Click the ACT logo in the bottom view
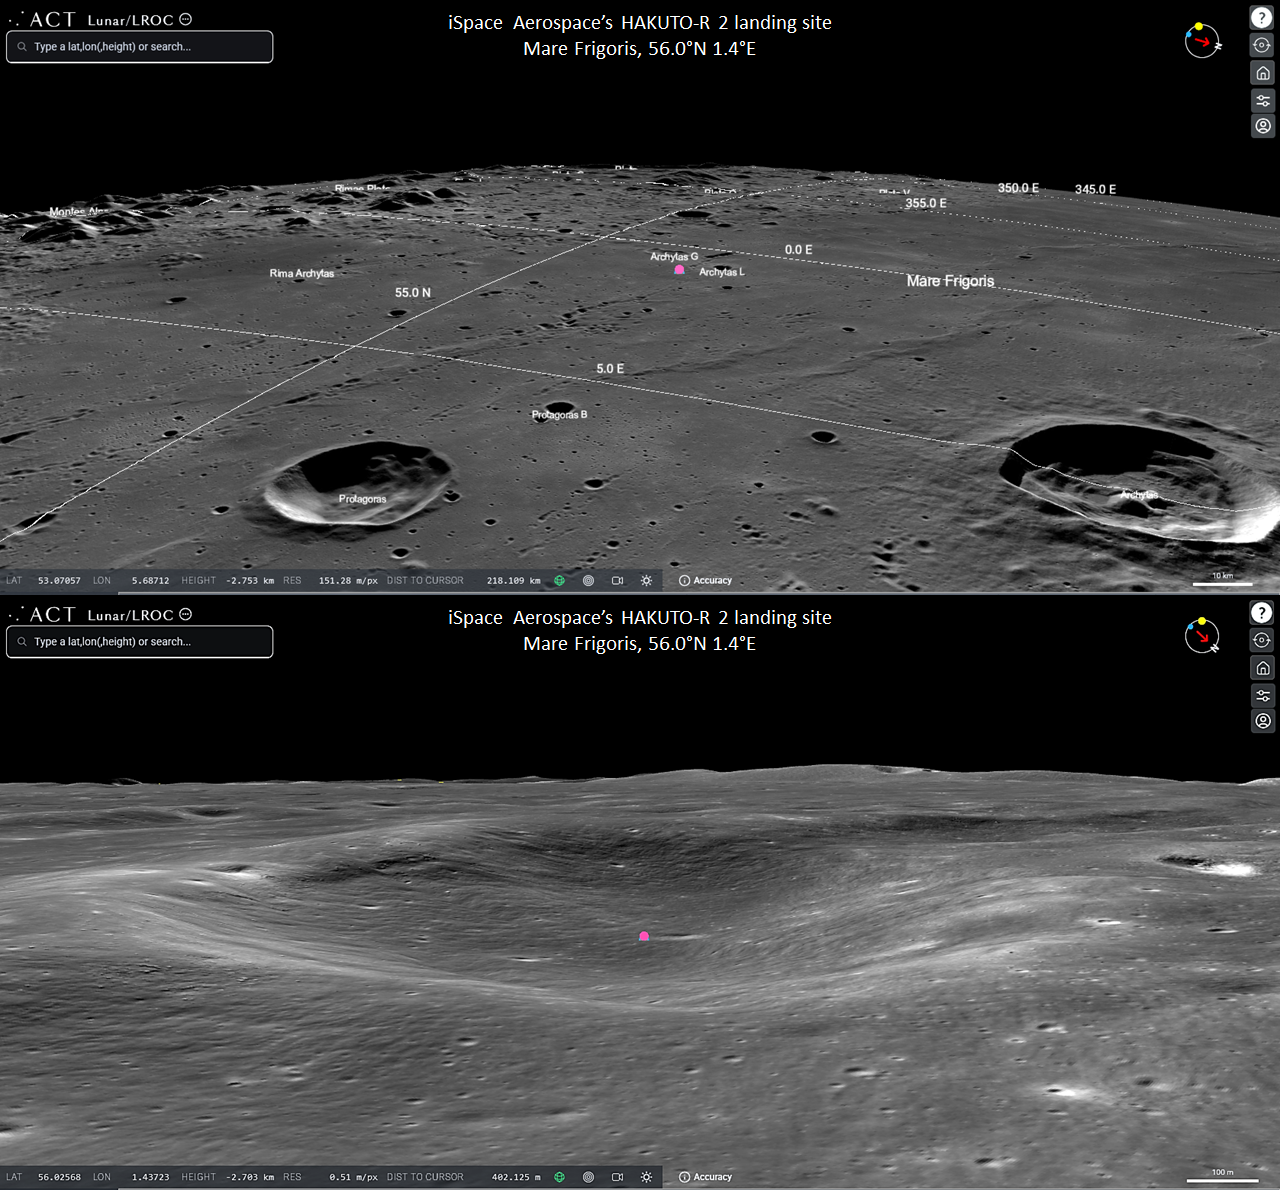 (x=42, y=615)
